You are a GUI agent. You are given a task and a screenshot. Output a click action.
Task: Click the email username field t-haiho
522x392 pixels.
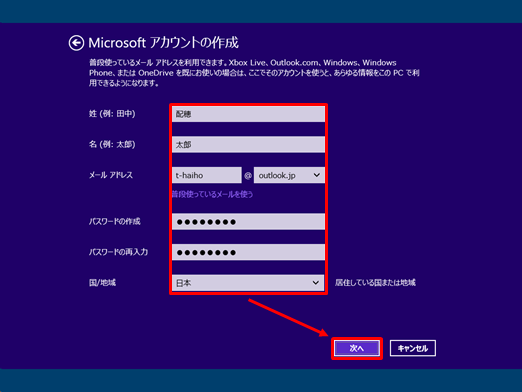[207, 175]
